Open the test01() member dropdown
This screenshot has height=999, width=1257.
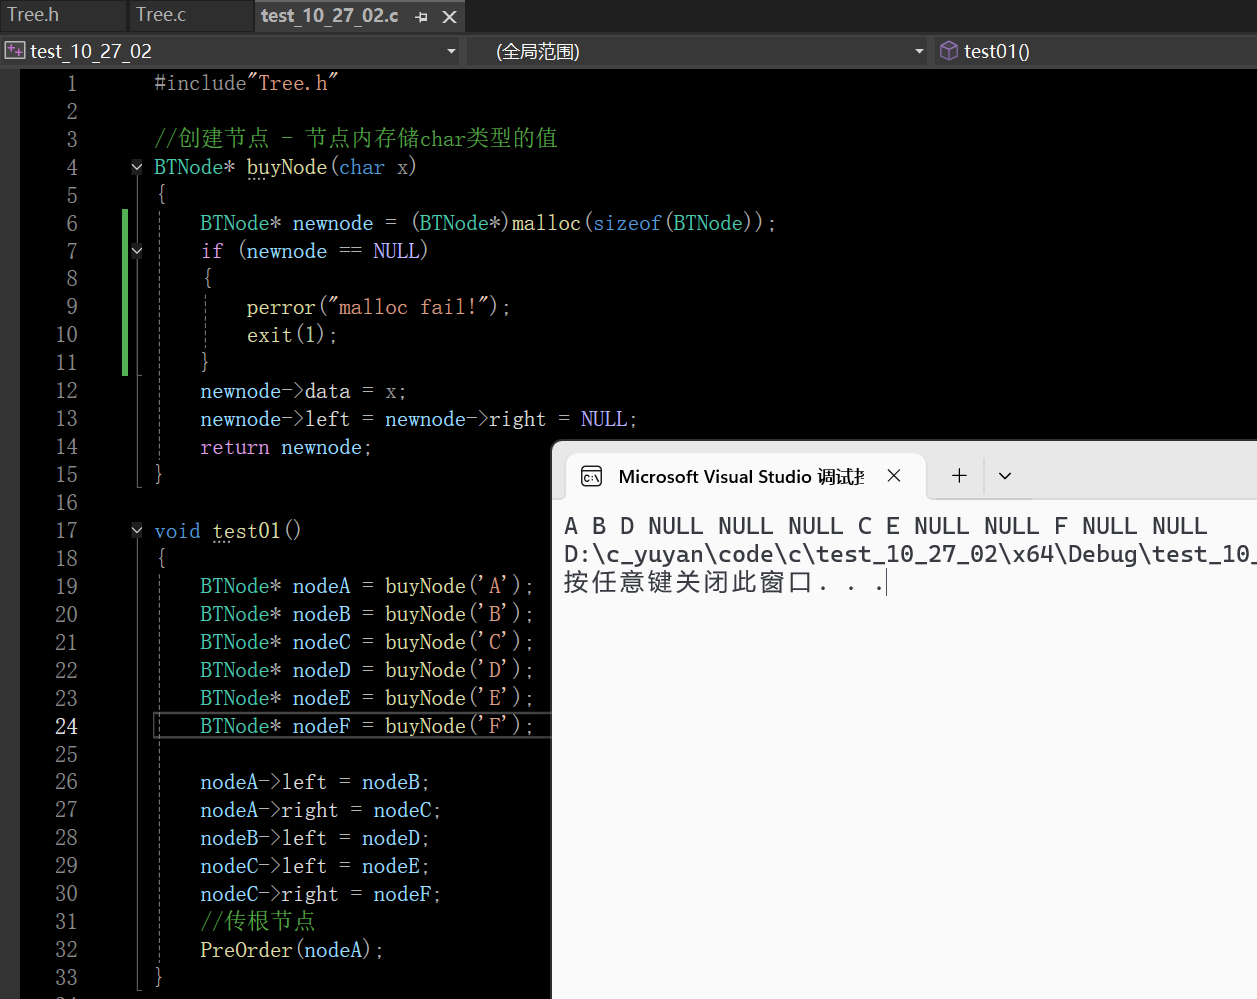pyautogui.click(x=1094, y=51)
